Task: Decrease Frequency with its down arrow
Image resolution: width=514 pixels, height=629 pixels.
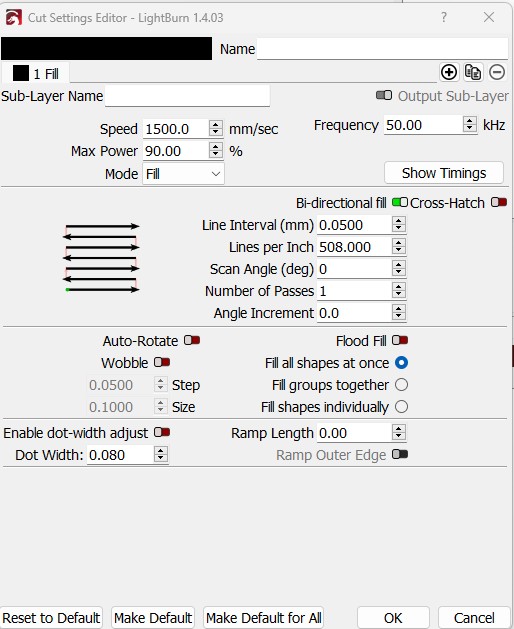Action: coord(469,129)
